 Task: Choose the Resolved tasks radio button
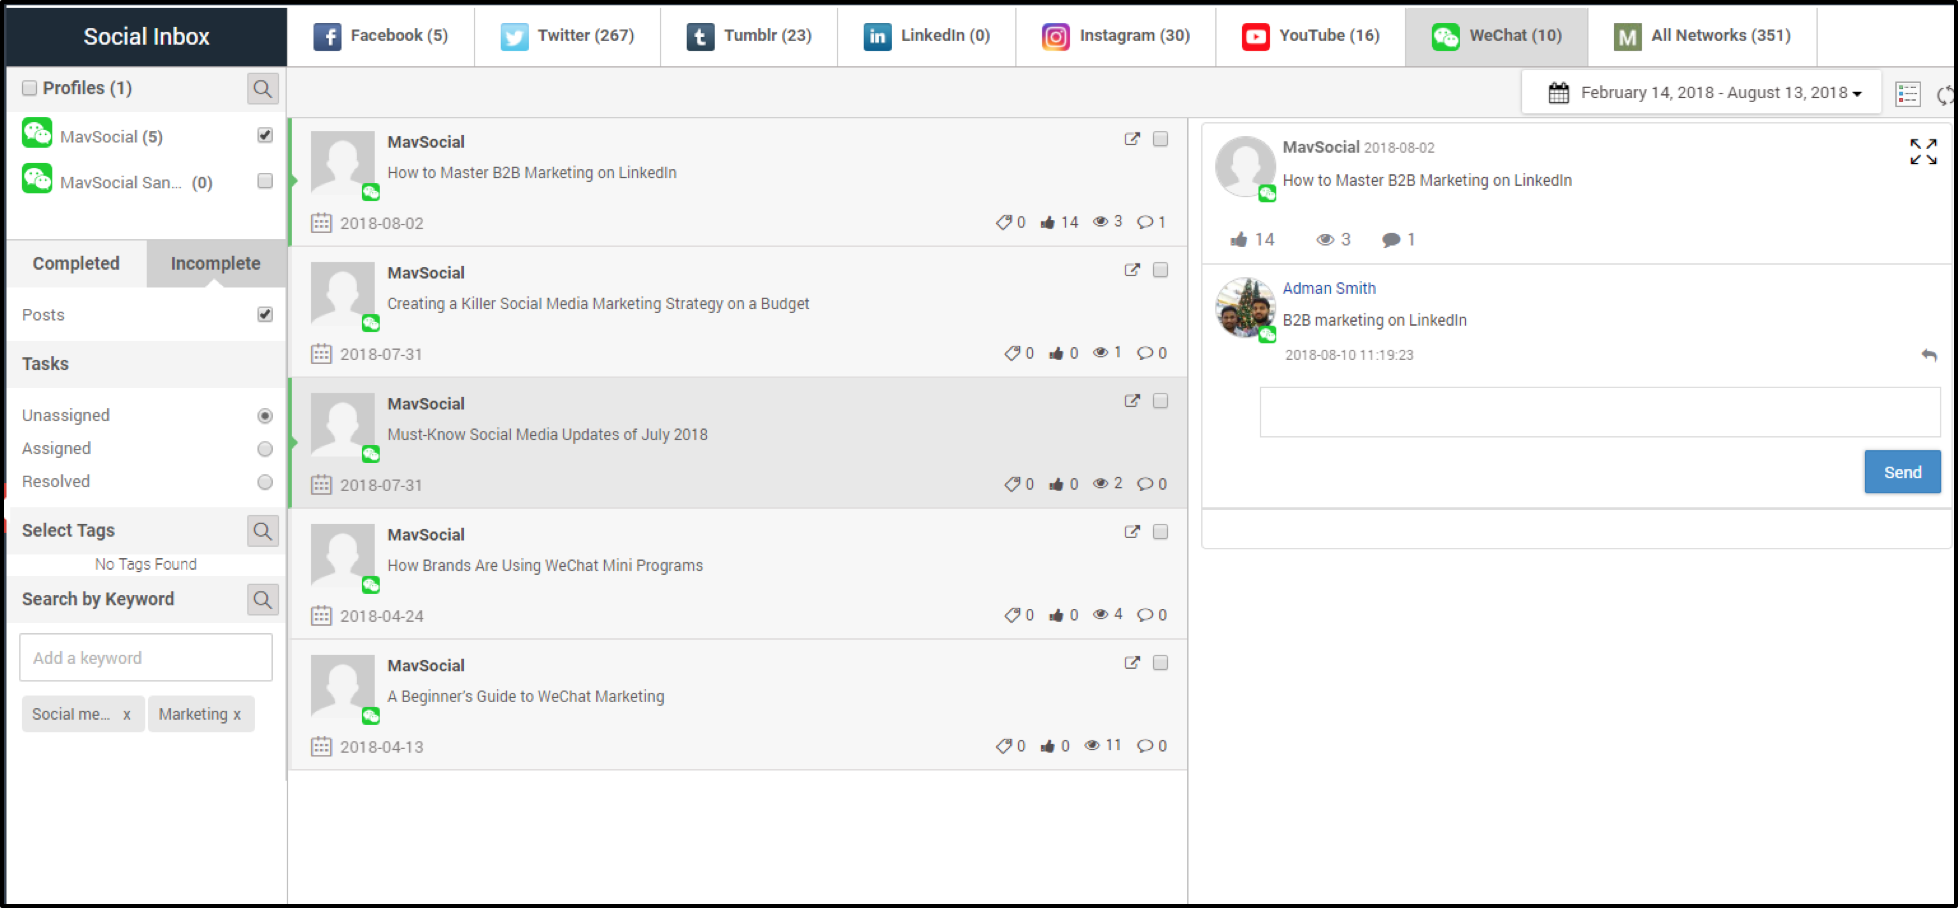tap(265, 482)
